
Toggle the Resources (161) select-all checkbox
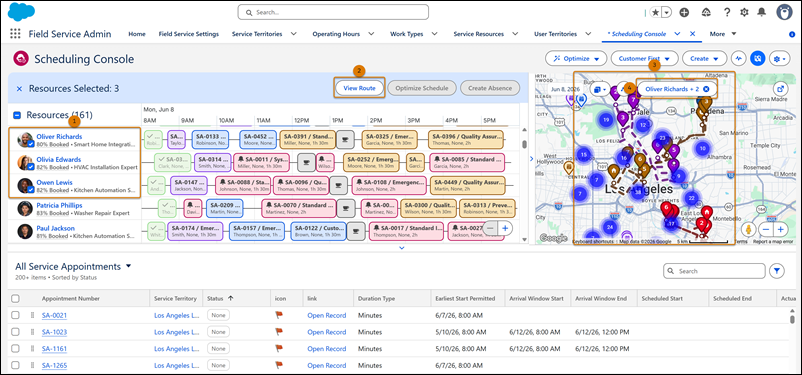pos(17,116)
